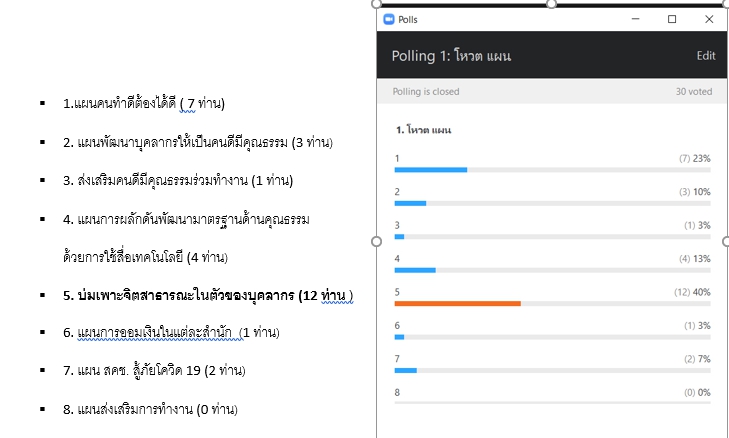
Task: Click the Polling 1 title text
Action: click(451, 56)
